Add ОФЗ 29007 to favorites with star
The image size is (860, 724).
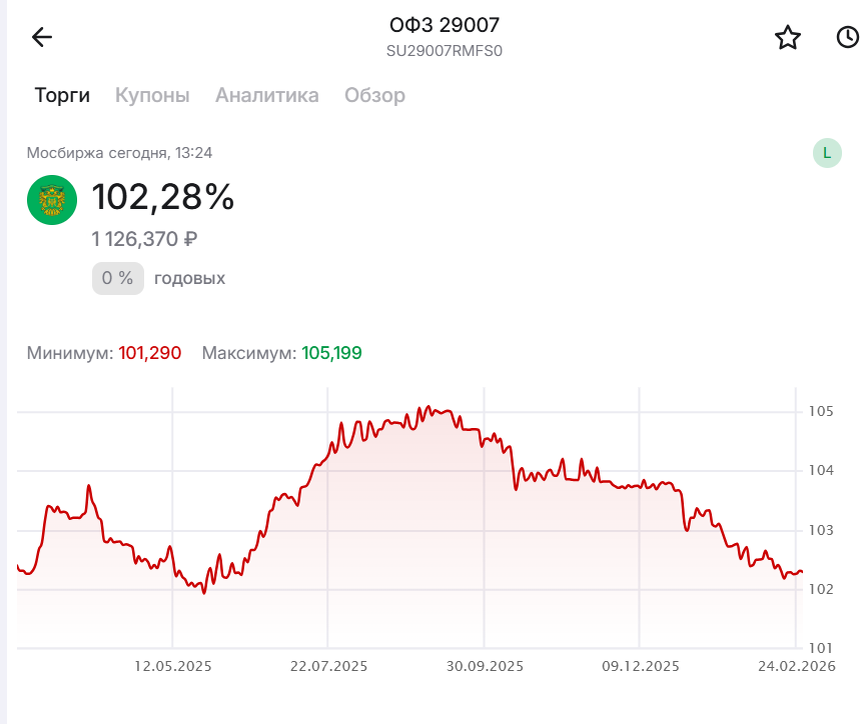(x=788, y=38)
